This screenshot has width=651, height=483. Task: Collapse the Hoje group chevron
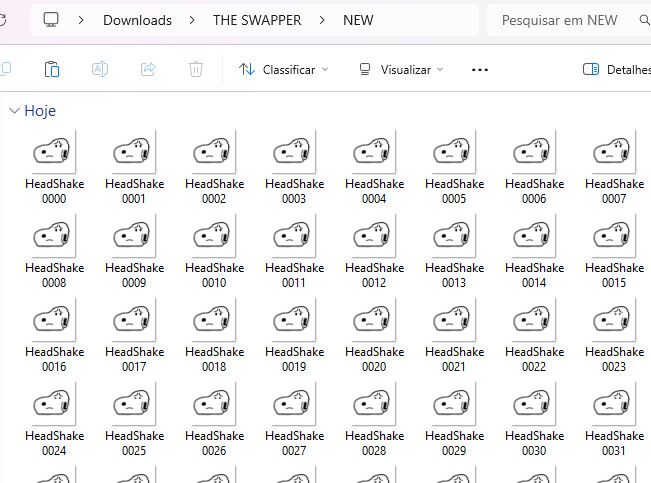(x=13, y=111)
